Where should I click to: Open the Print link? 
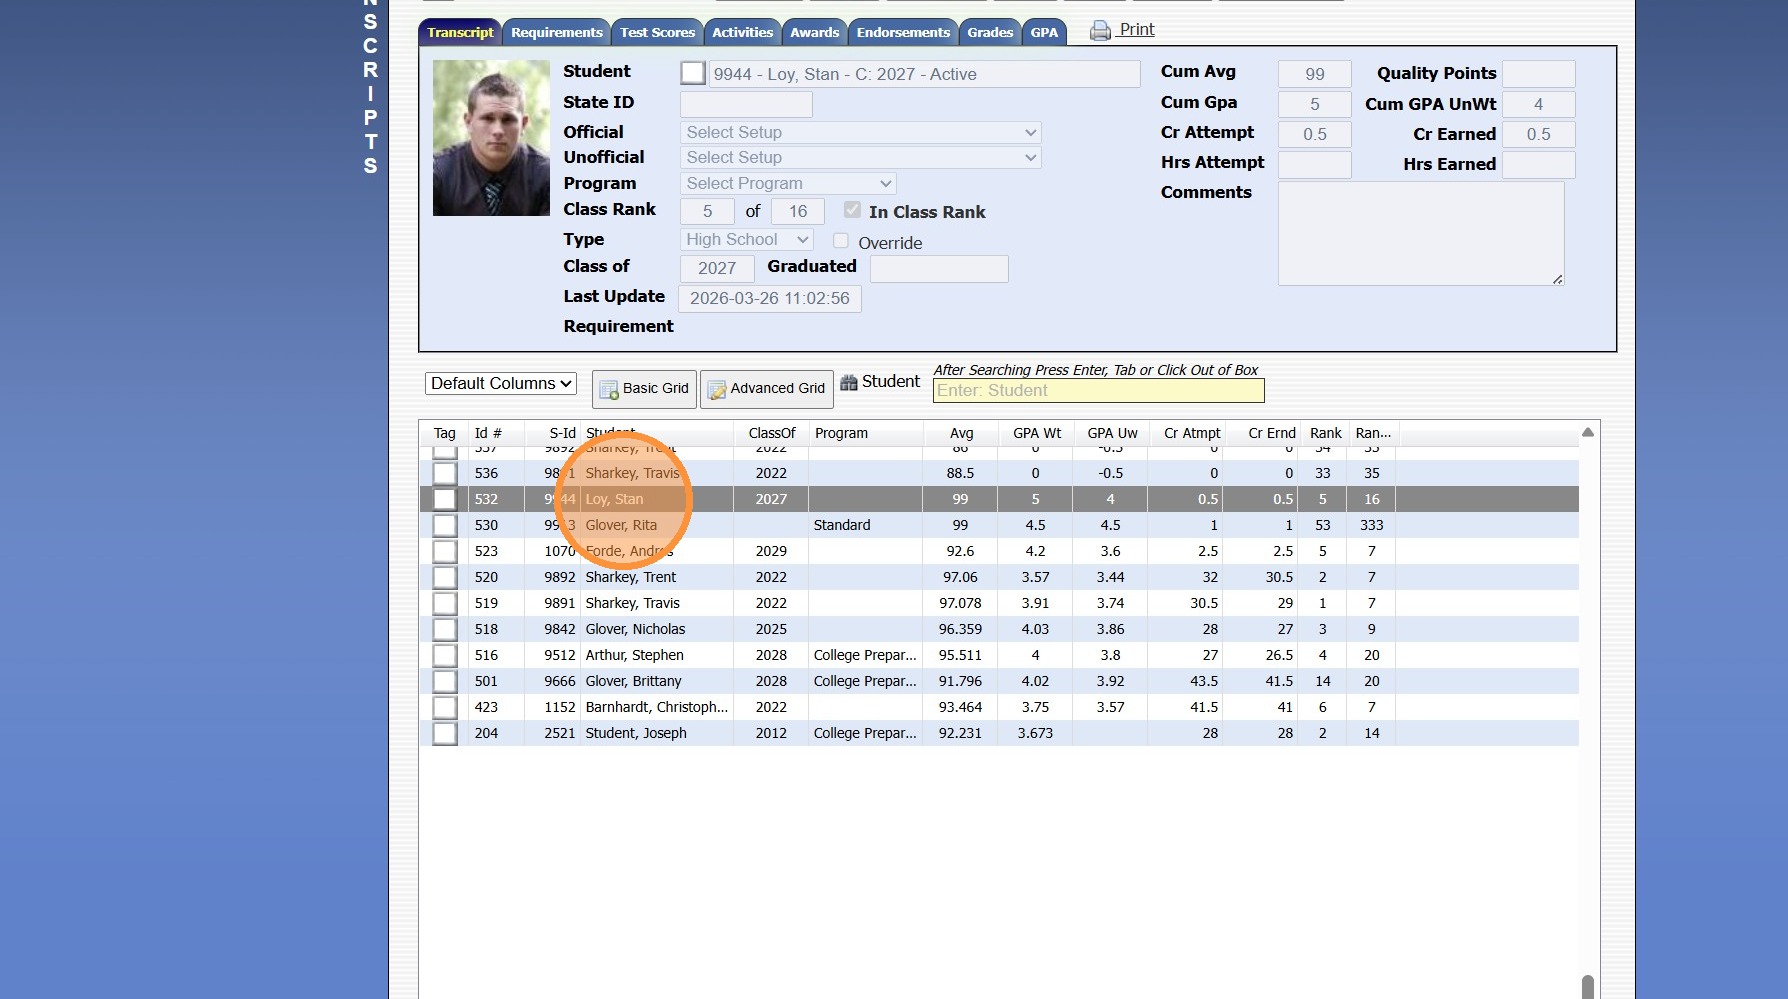pos(1137,29)
